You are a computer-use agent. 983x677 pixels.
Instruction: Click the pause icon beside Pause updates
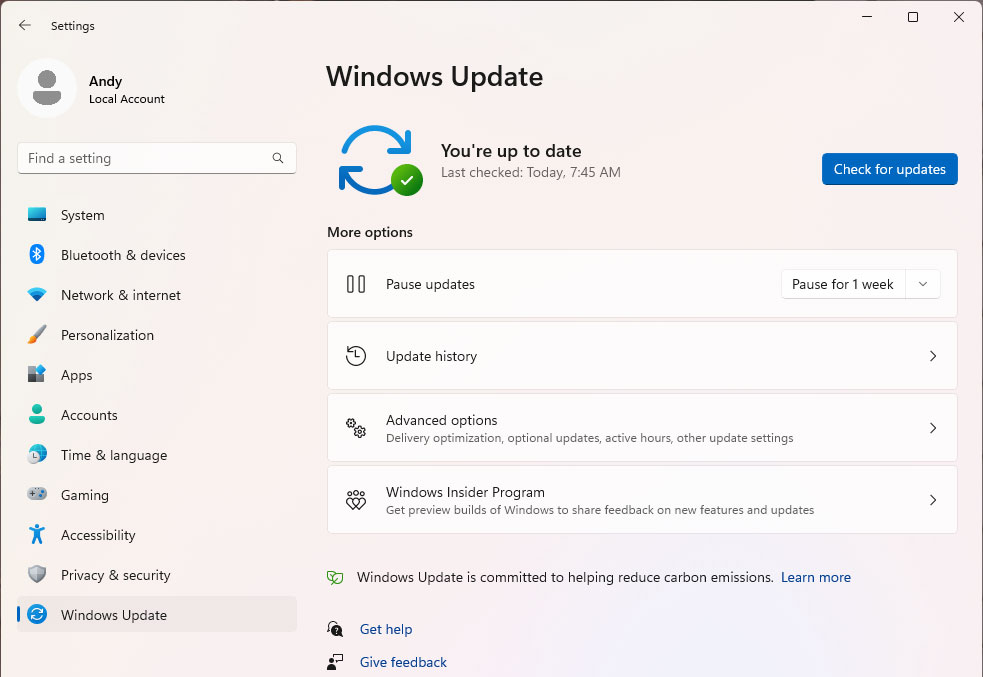(355, 284)
